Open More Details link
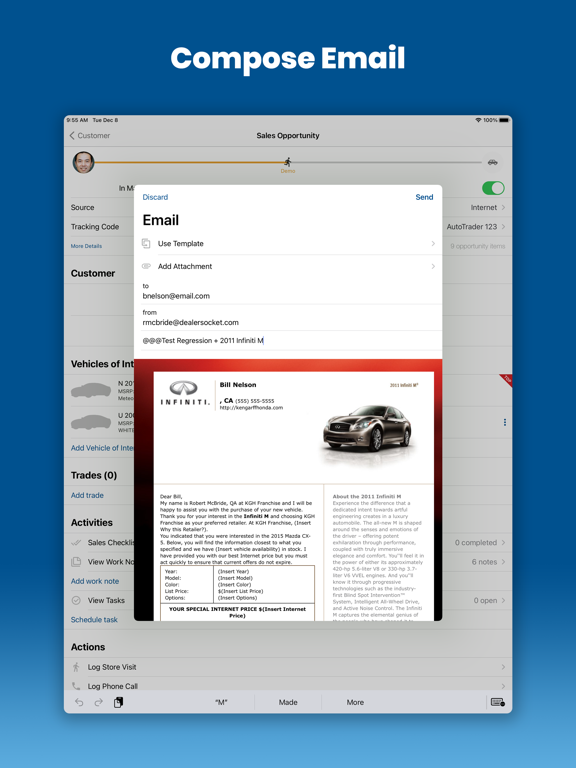The height and width of the screenshot is (768, 576). coord(86,246)
